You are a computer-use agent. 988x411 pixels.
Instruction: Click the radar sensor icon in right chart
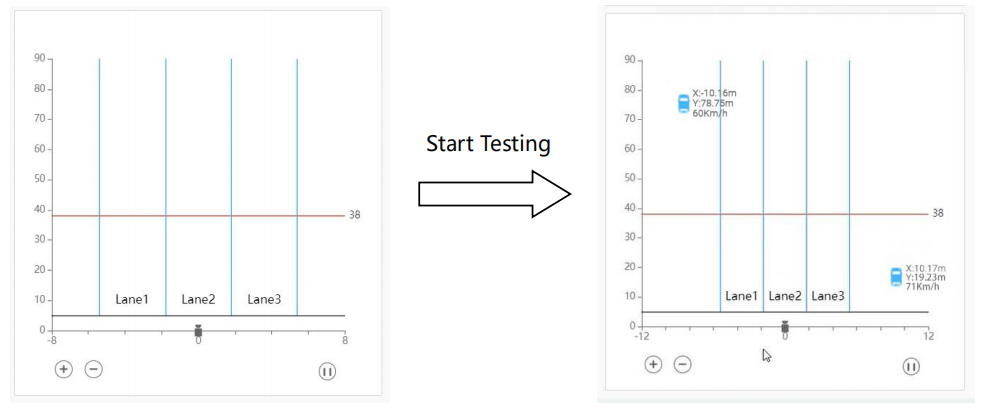[785, 327]
